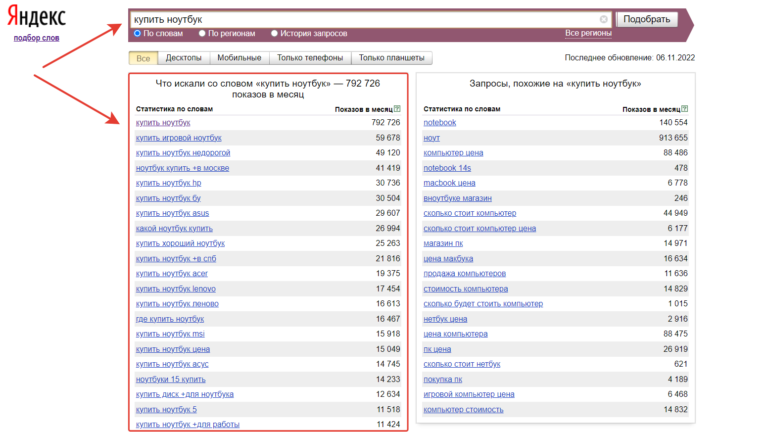
Task: Open the help icon beside right 'Показов в месяц'
Action: pyautogui.click(x=685, y=109)
